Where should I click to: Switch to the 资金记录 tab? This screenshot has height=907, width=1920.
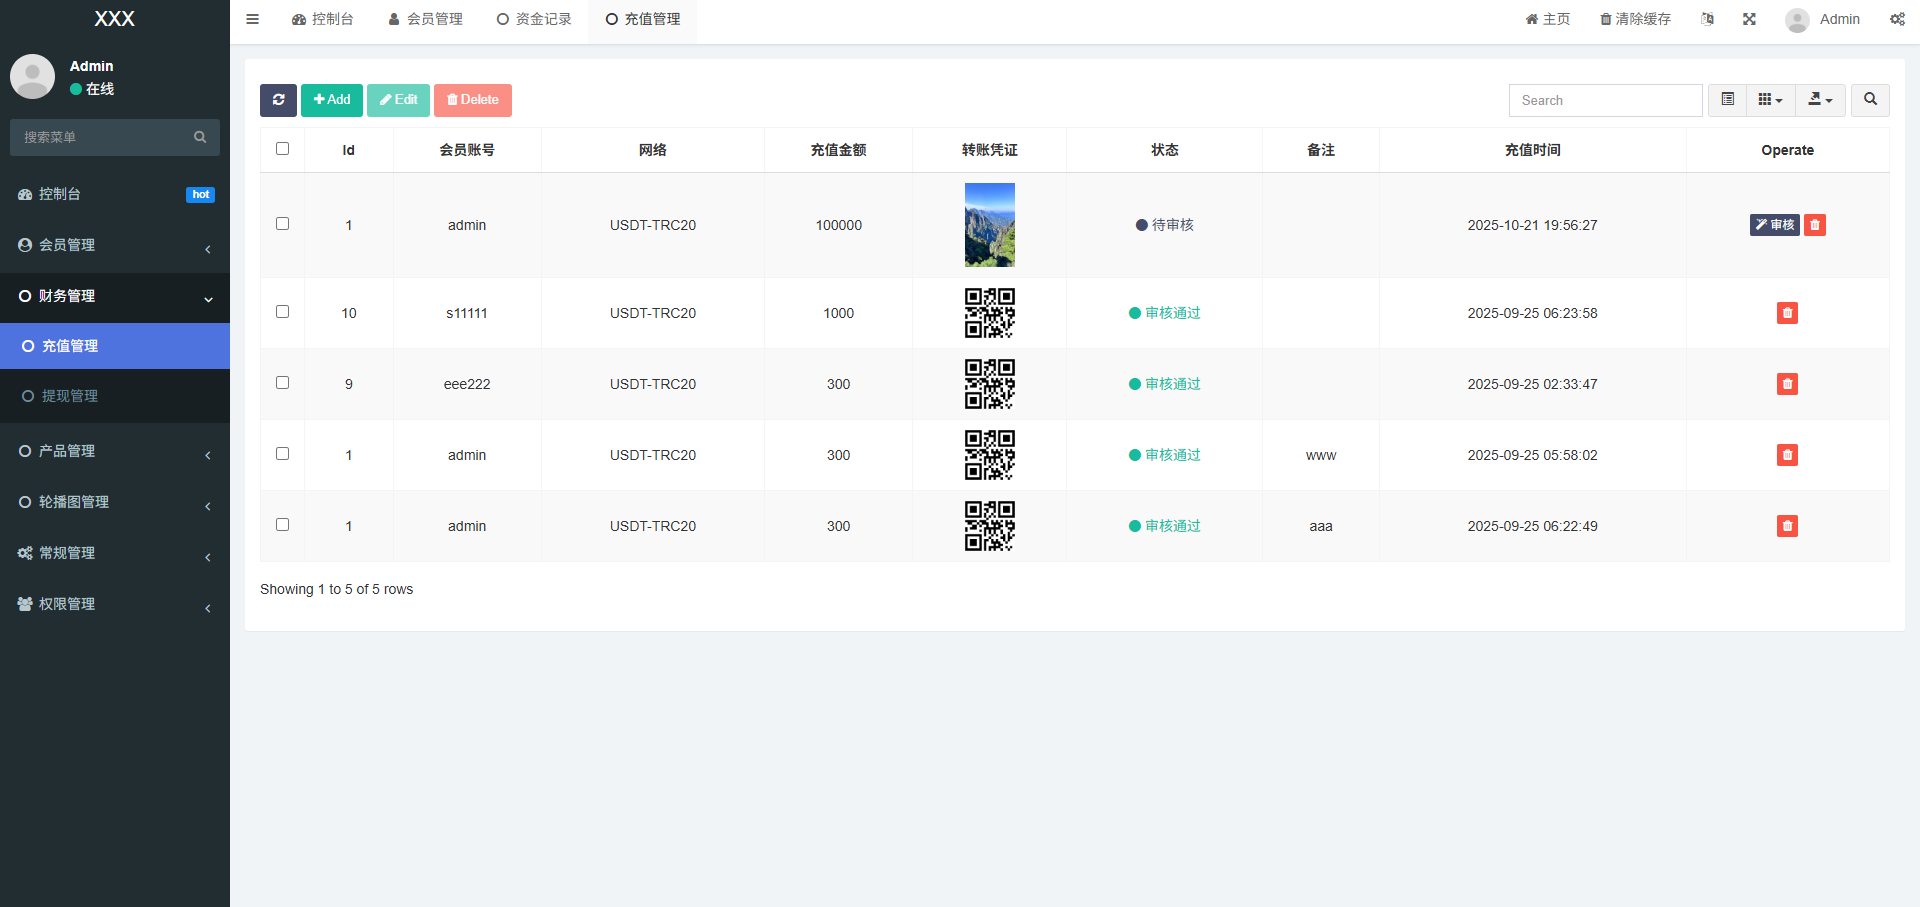click(534, 19)
